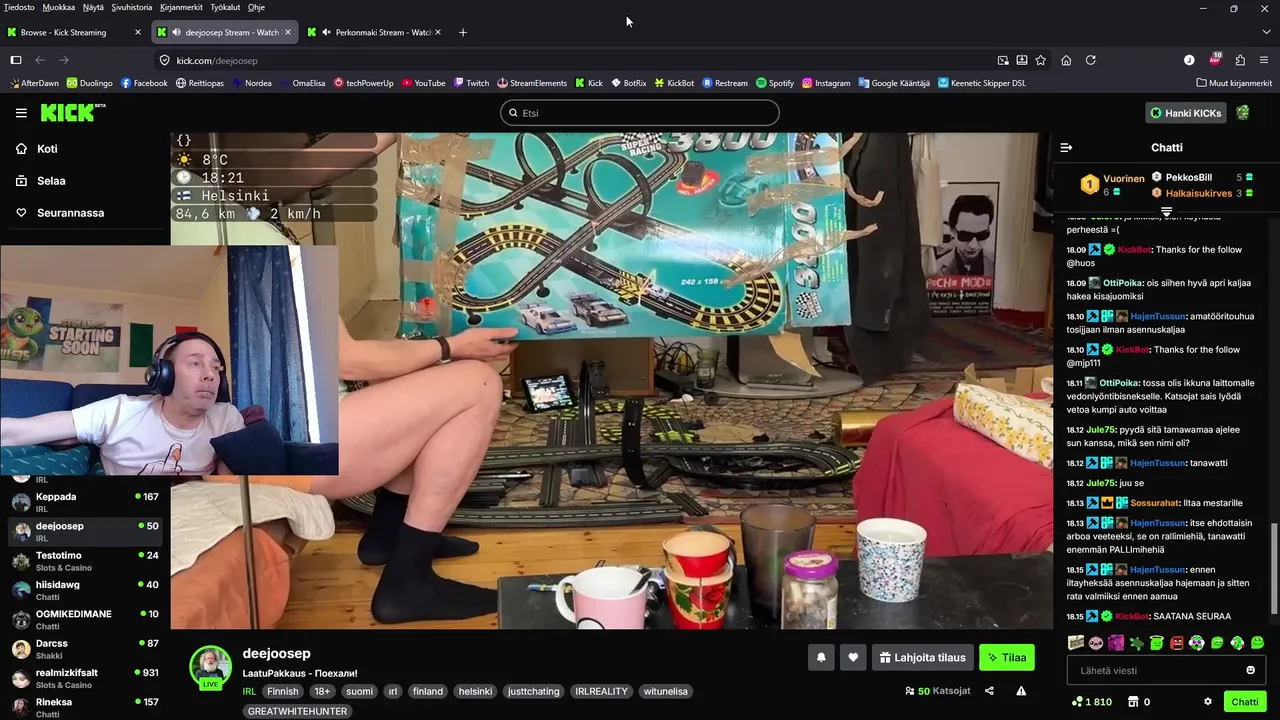Open OGMIKEDIMANE channel in sidebar
1280x720 pixels.
pos(85,619)
